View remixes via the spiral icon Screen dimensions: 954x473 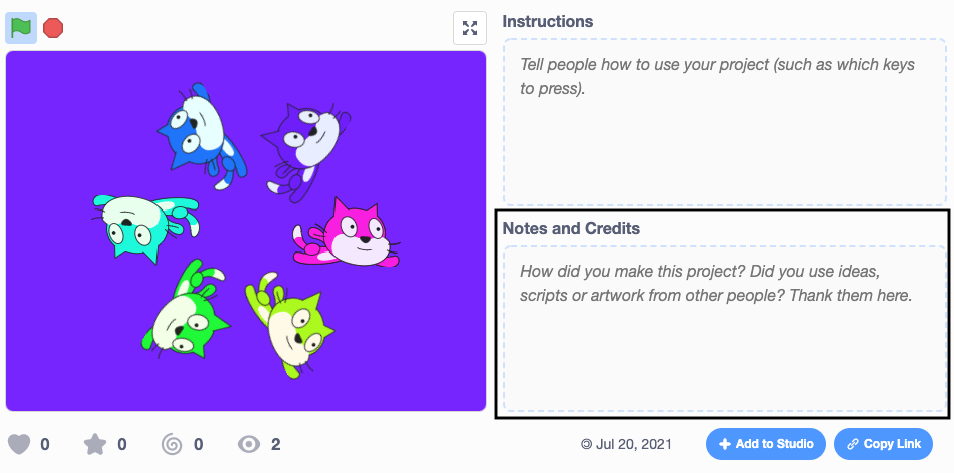tap(172, 444)
